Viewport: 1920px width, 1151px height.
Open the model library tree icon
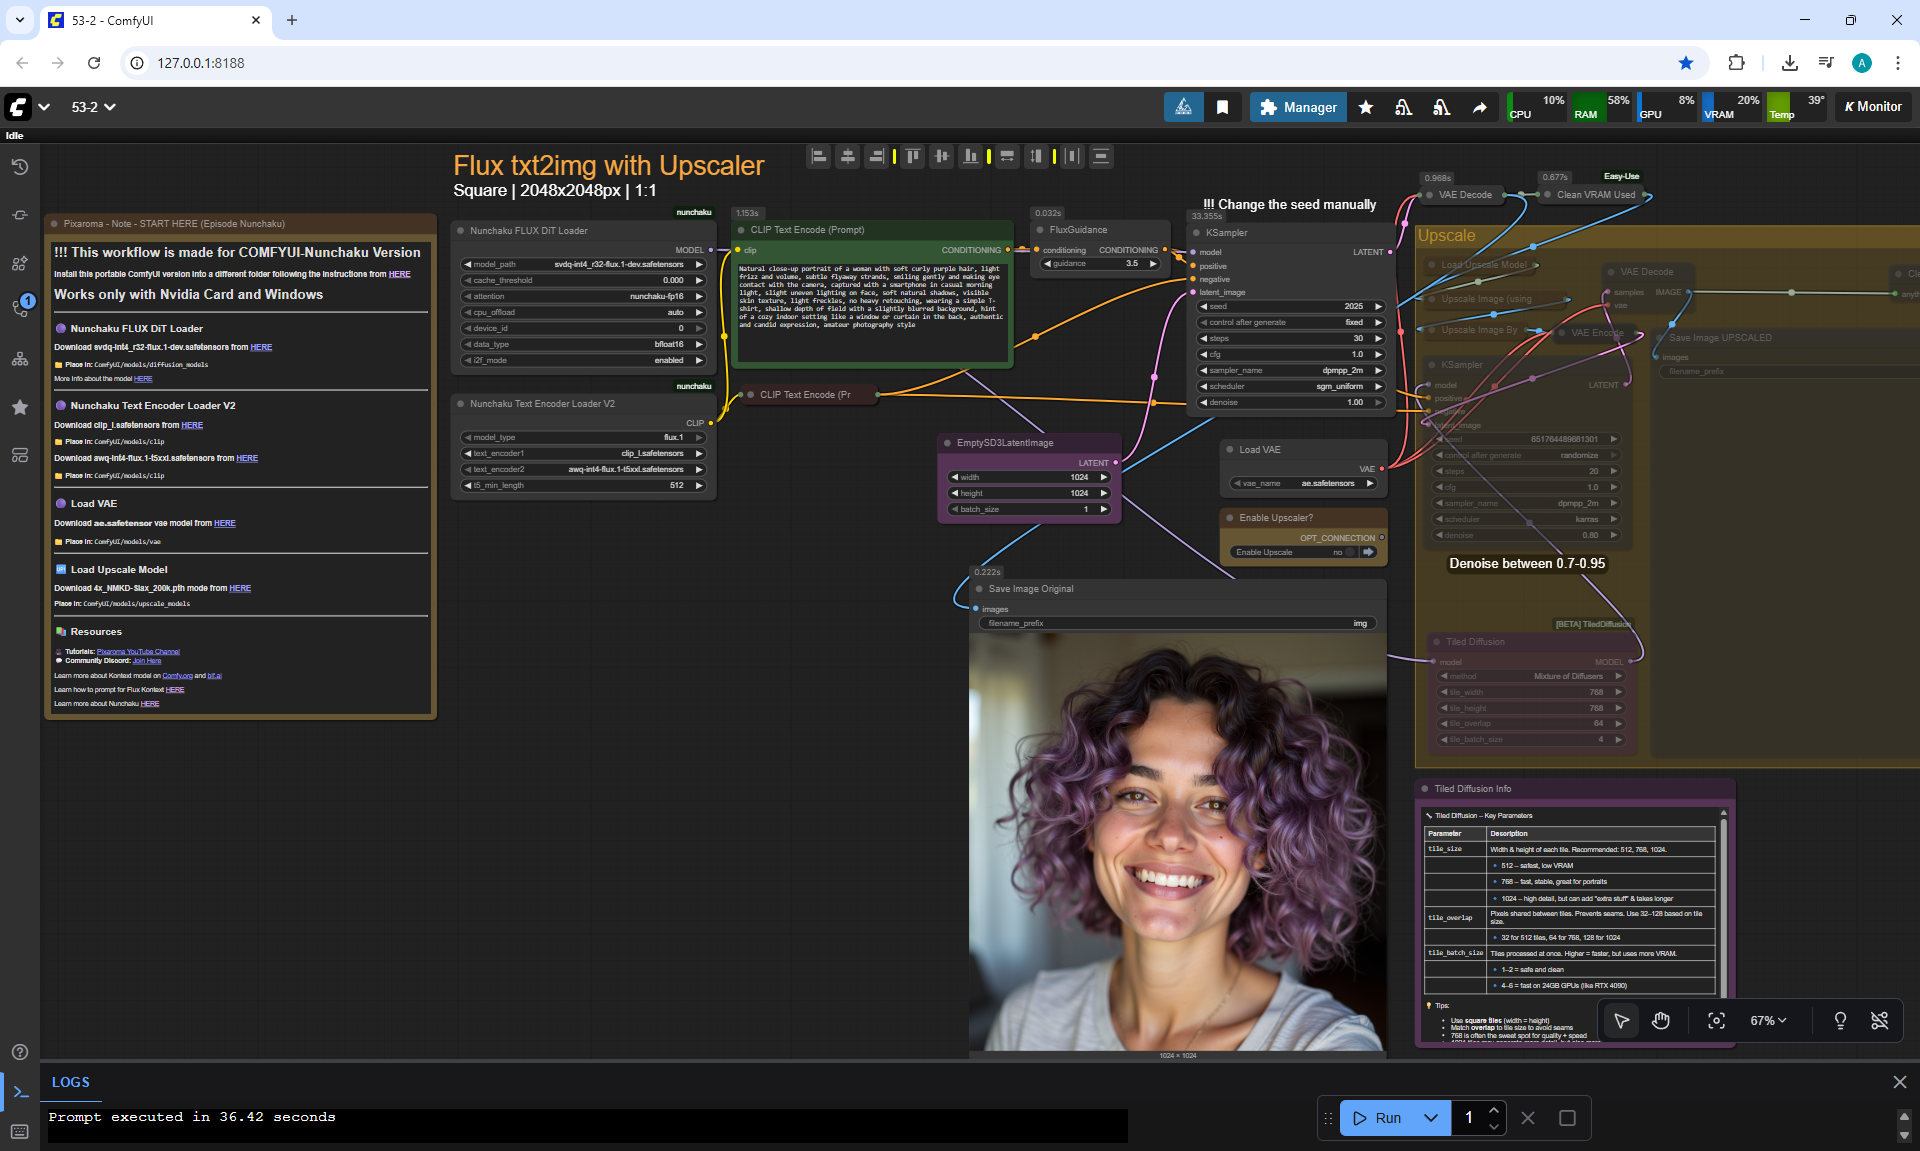click(19, 359)
